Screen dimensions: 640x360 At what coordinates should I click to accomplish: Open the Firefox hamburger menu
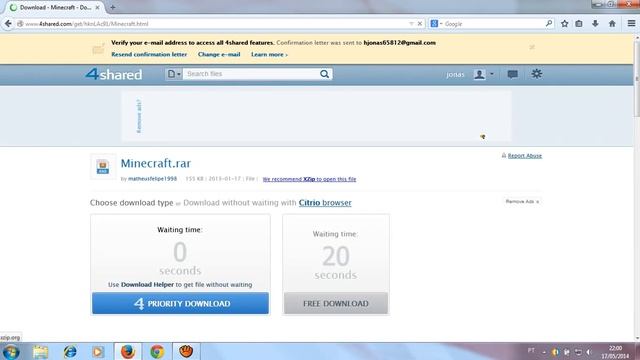pos(631,24)
